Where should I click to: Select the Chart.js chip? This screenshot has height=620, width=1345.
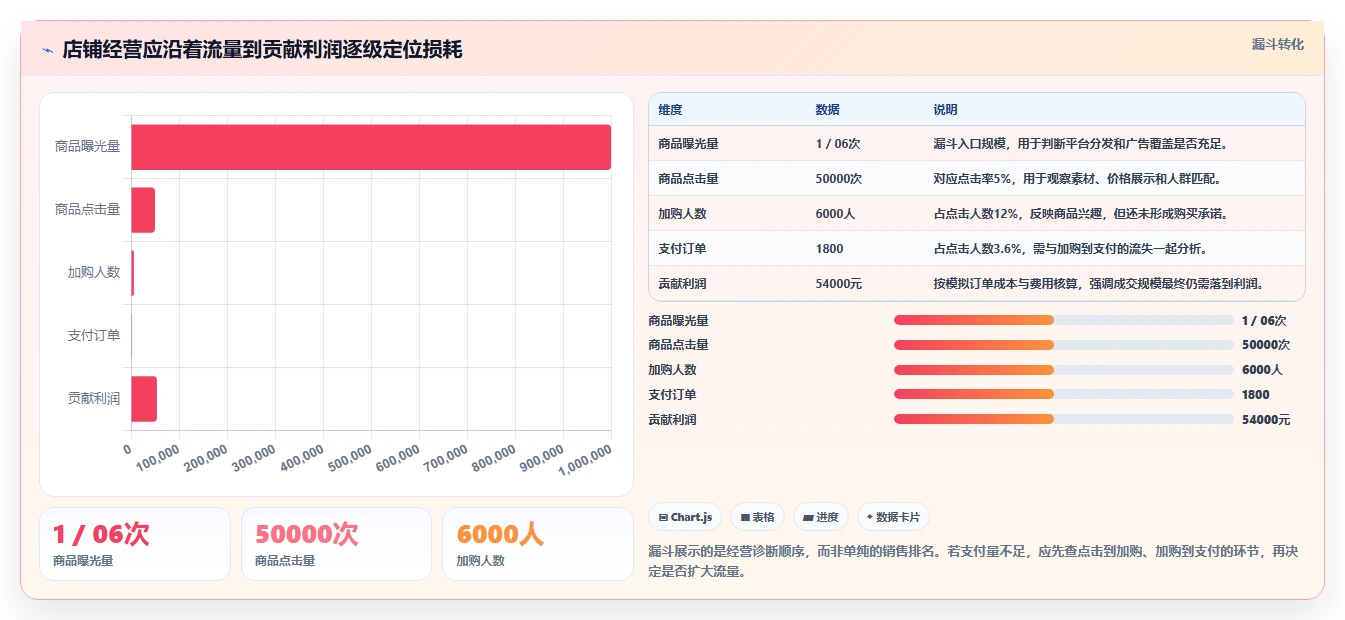coord(685,517)
